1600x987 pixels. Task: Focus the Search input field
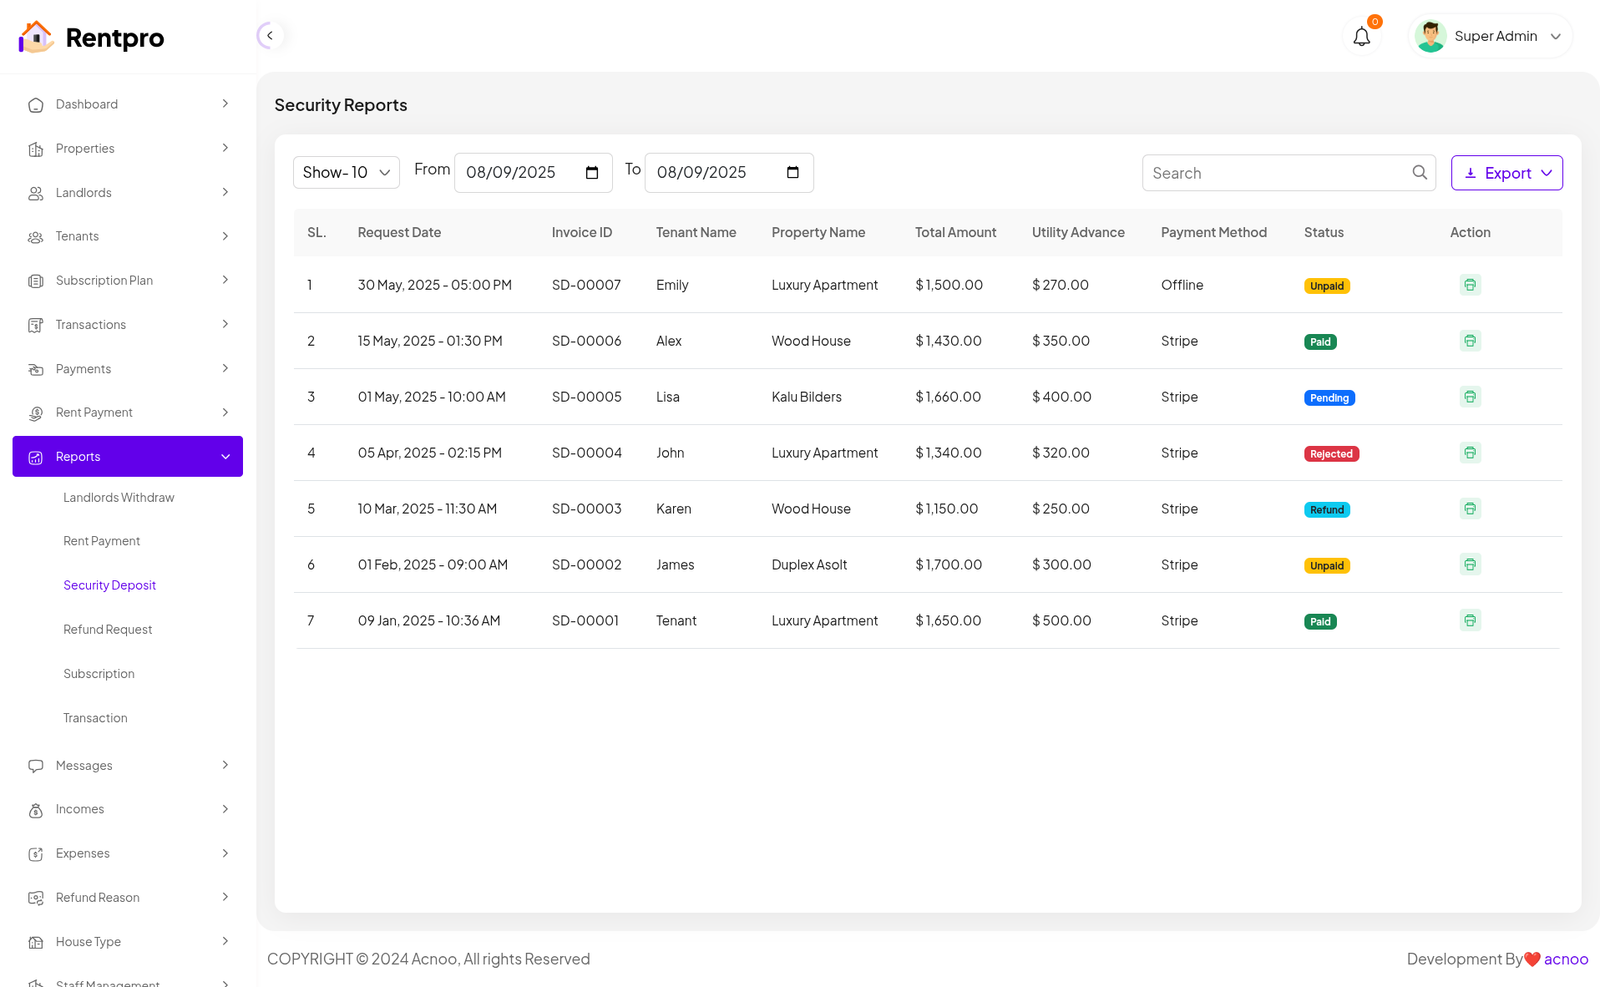click(1275, 173)
